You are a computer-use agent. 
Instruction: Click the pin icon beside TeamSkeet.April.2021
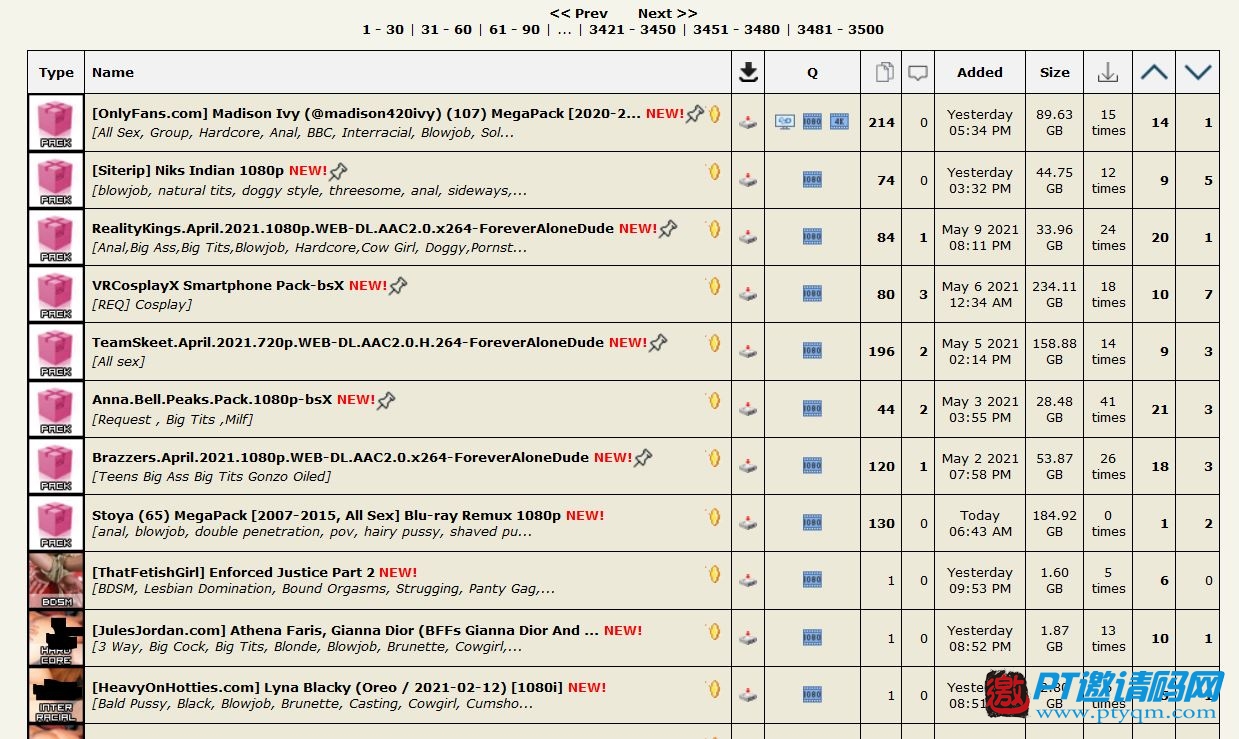click(658, 343)
